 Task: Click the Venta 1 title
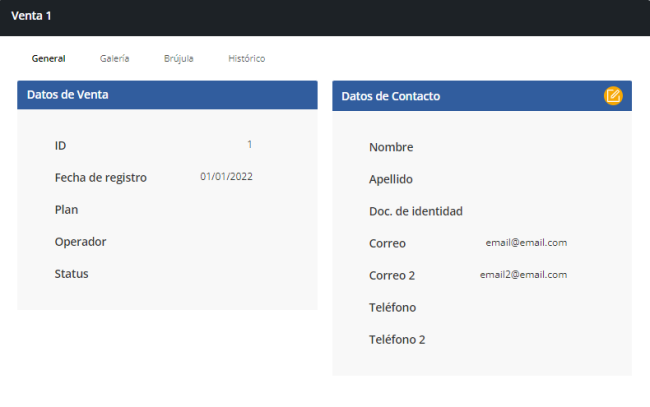pyautogui.click(x=31, y=16)
